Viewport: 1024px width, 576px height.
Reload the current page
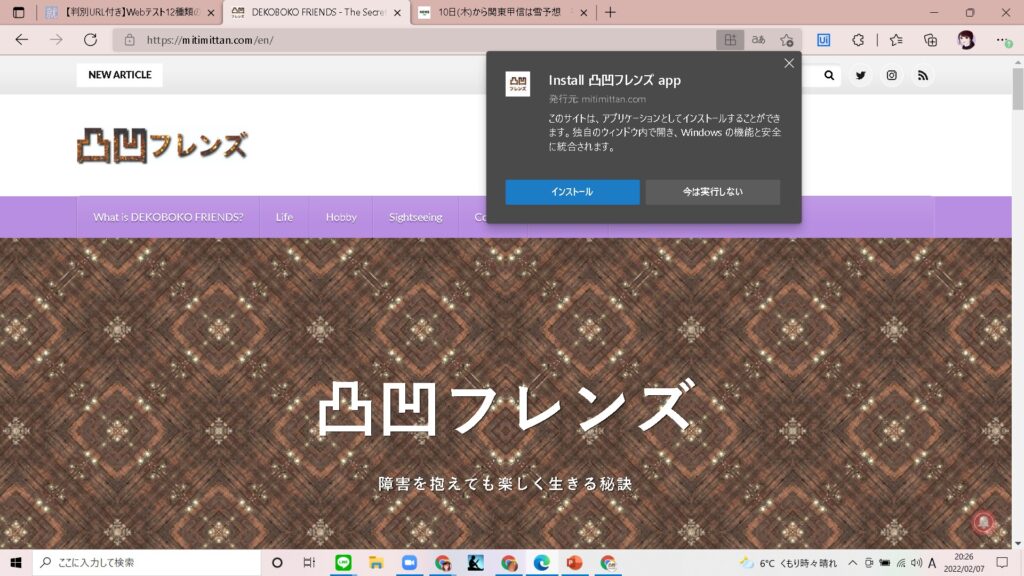[90, 40]
